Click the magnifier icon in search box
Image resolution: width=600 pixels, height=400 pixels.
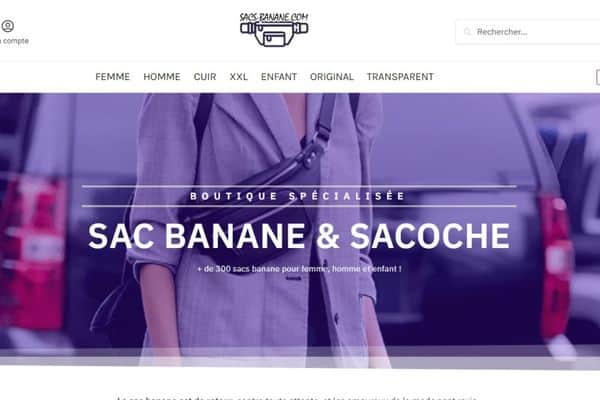tap(467, 32)
